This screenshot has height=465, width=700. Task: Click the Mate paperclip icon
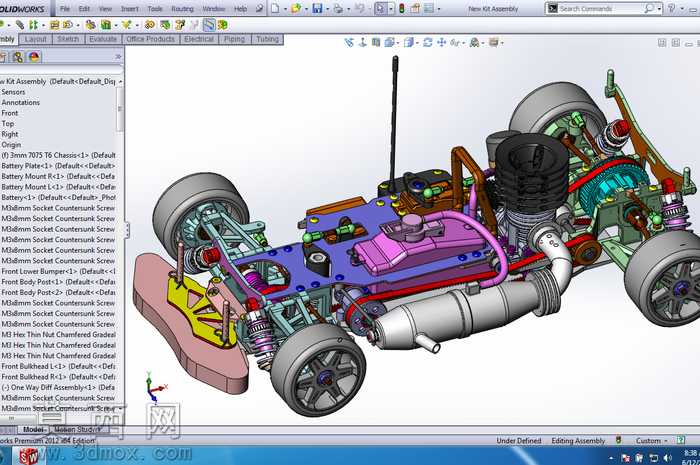tap(20, 25)
